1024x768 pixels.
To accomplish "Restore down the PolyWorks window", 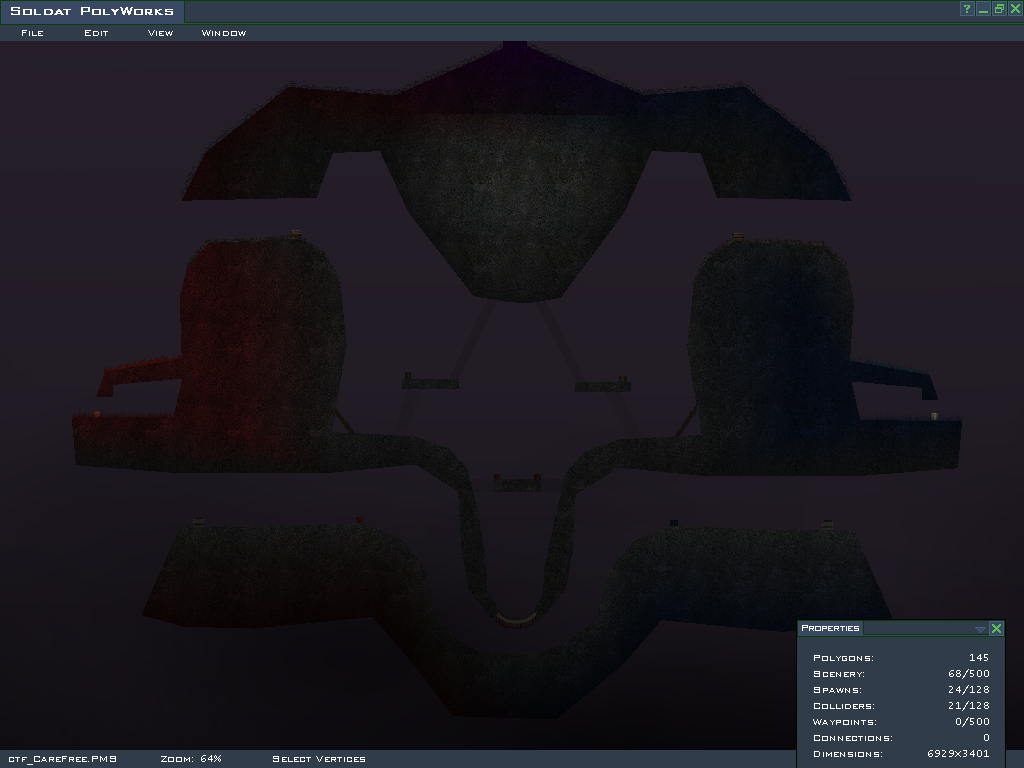I will pos(999,9).
